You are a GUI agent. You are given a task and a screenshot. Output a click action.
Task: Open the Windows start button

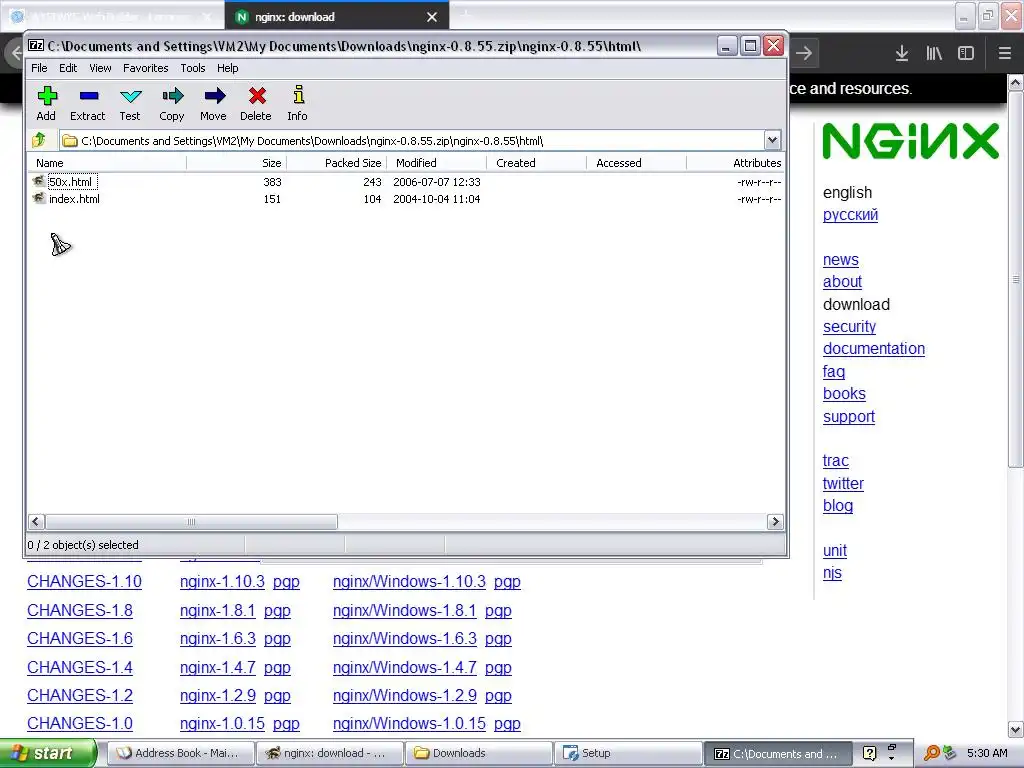[48, 753]
